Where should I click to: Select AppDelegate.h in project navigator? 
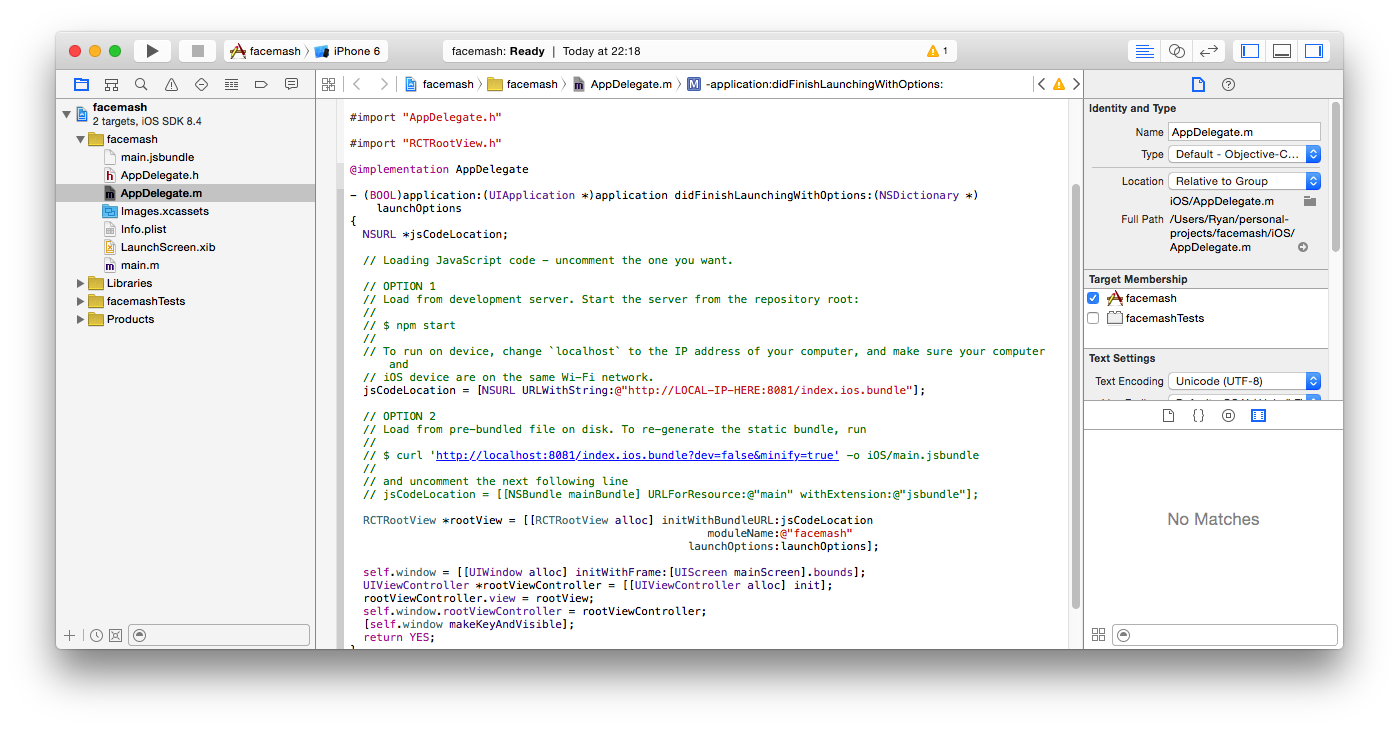pos(159,175)
